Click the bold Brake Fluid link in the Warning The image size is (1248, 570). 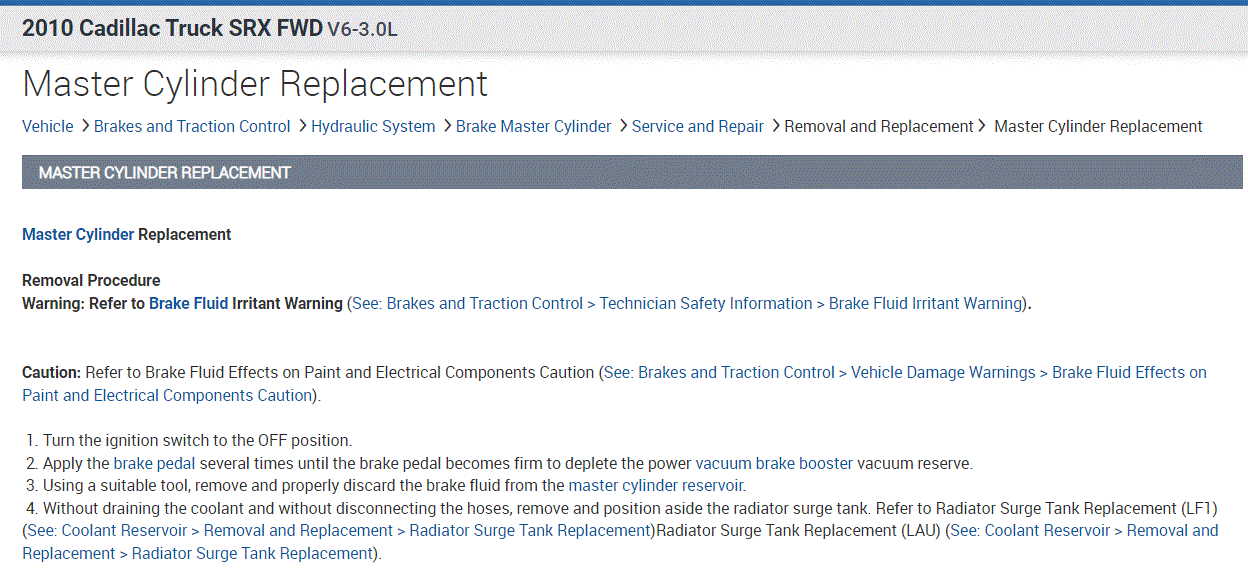tap(189, 303)
